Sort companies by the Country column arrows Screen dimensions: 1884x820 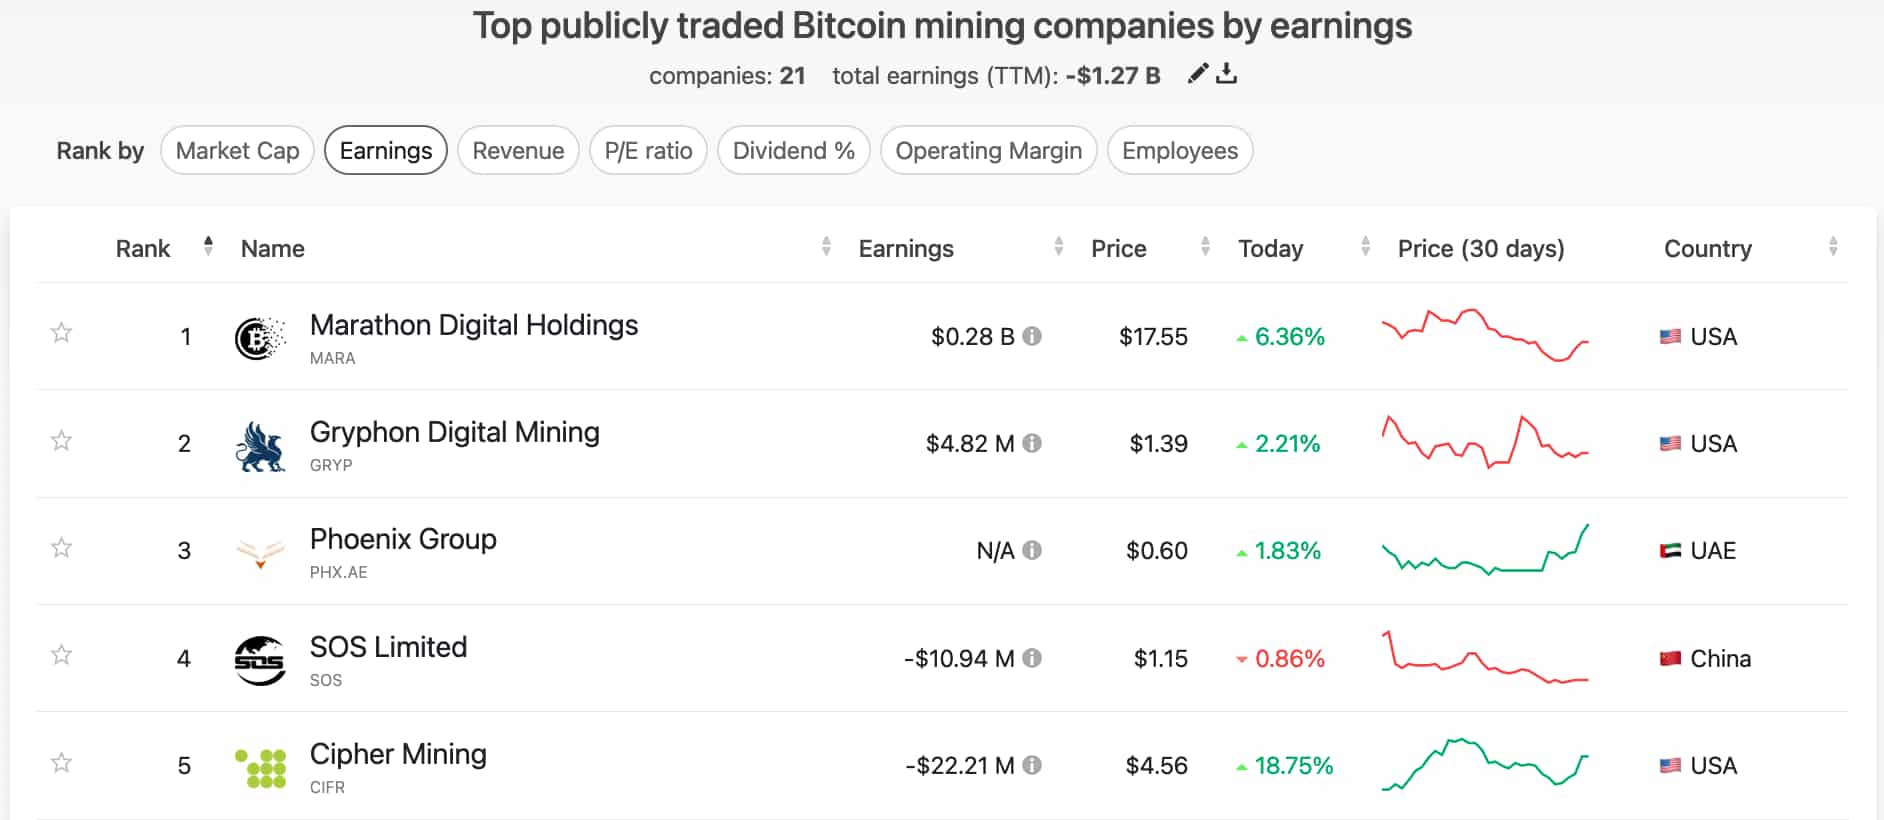pyautogui.click(x=1833, y=247)
